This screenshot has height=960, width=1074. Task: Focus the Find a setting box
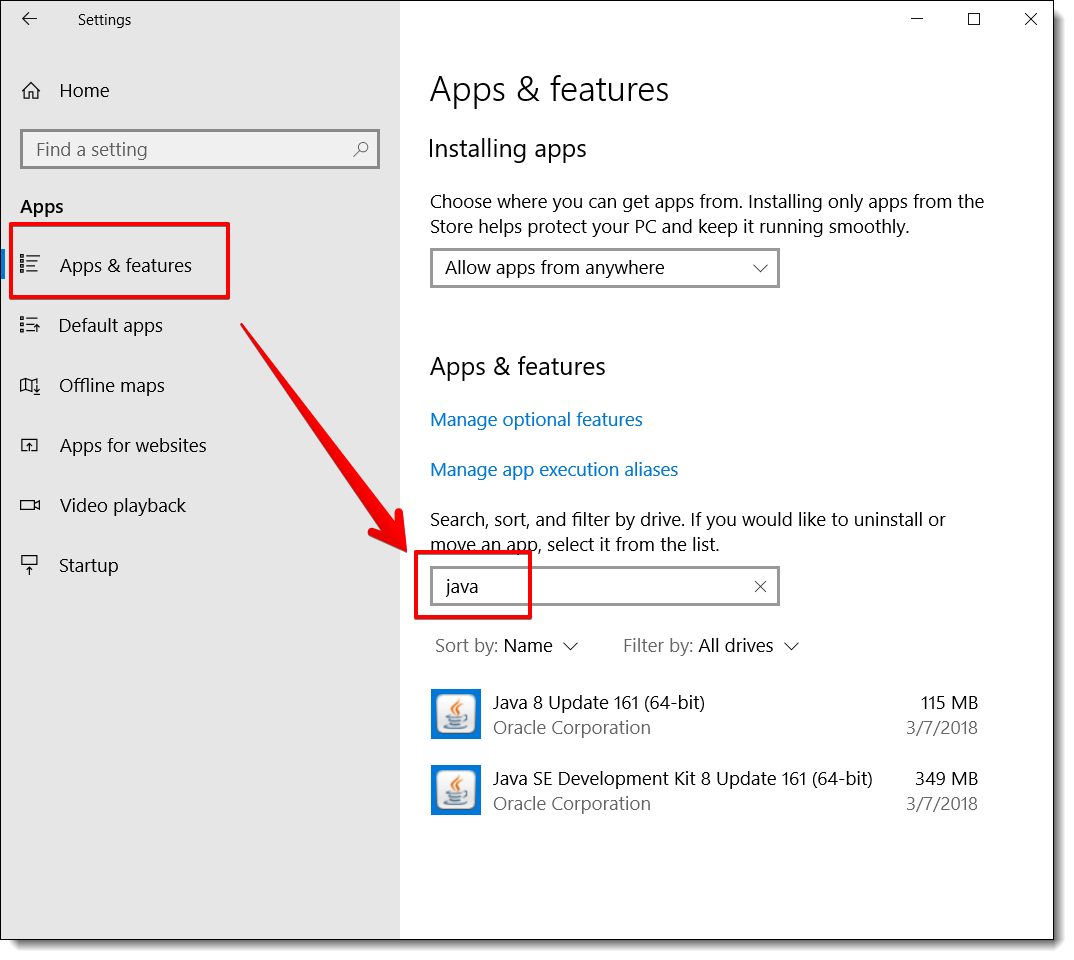tap(200, 149)
